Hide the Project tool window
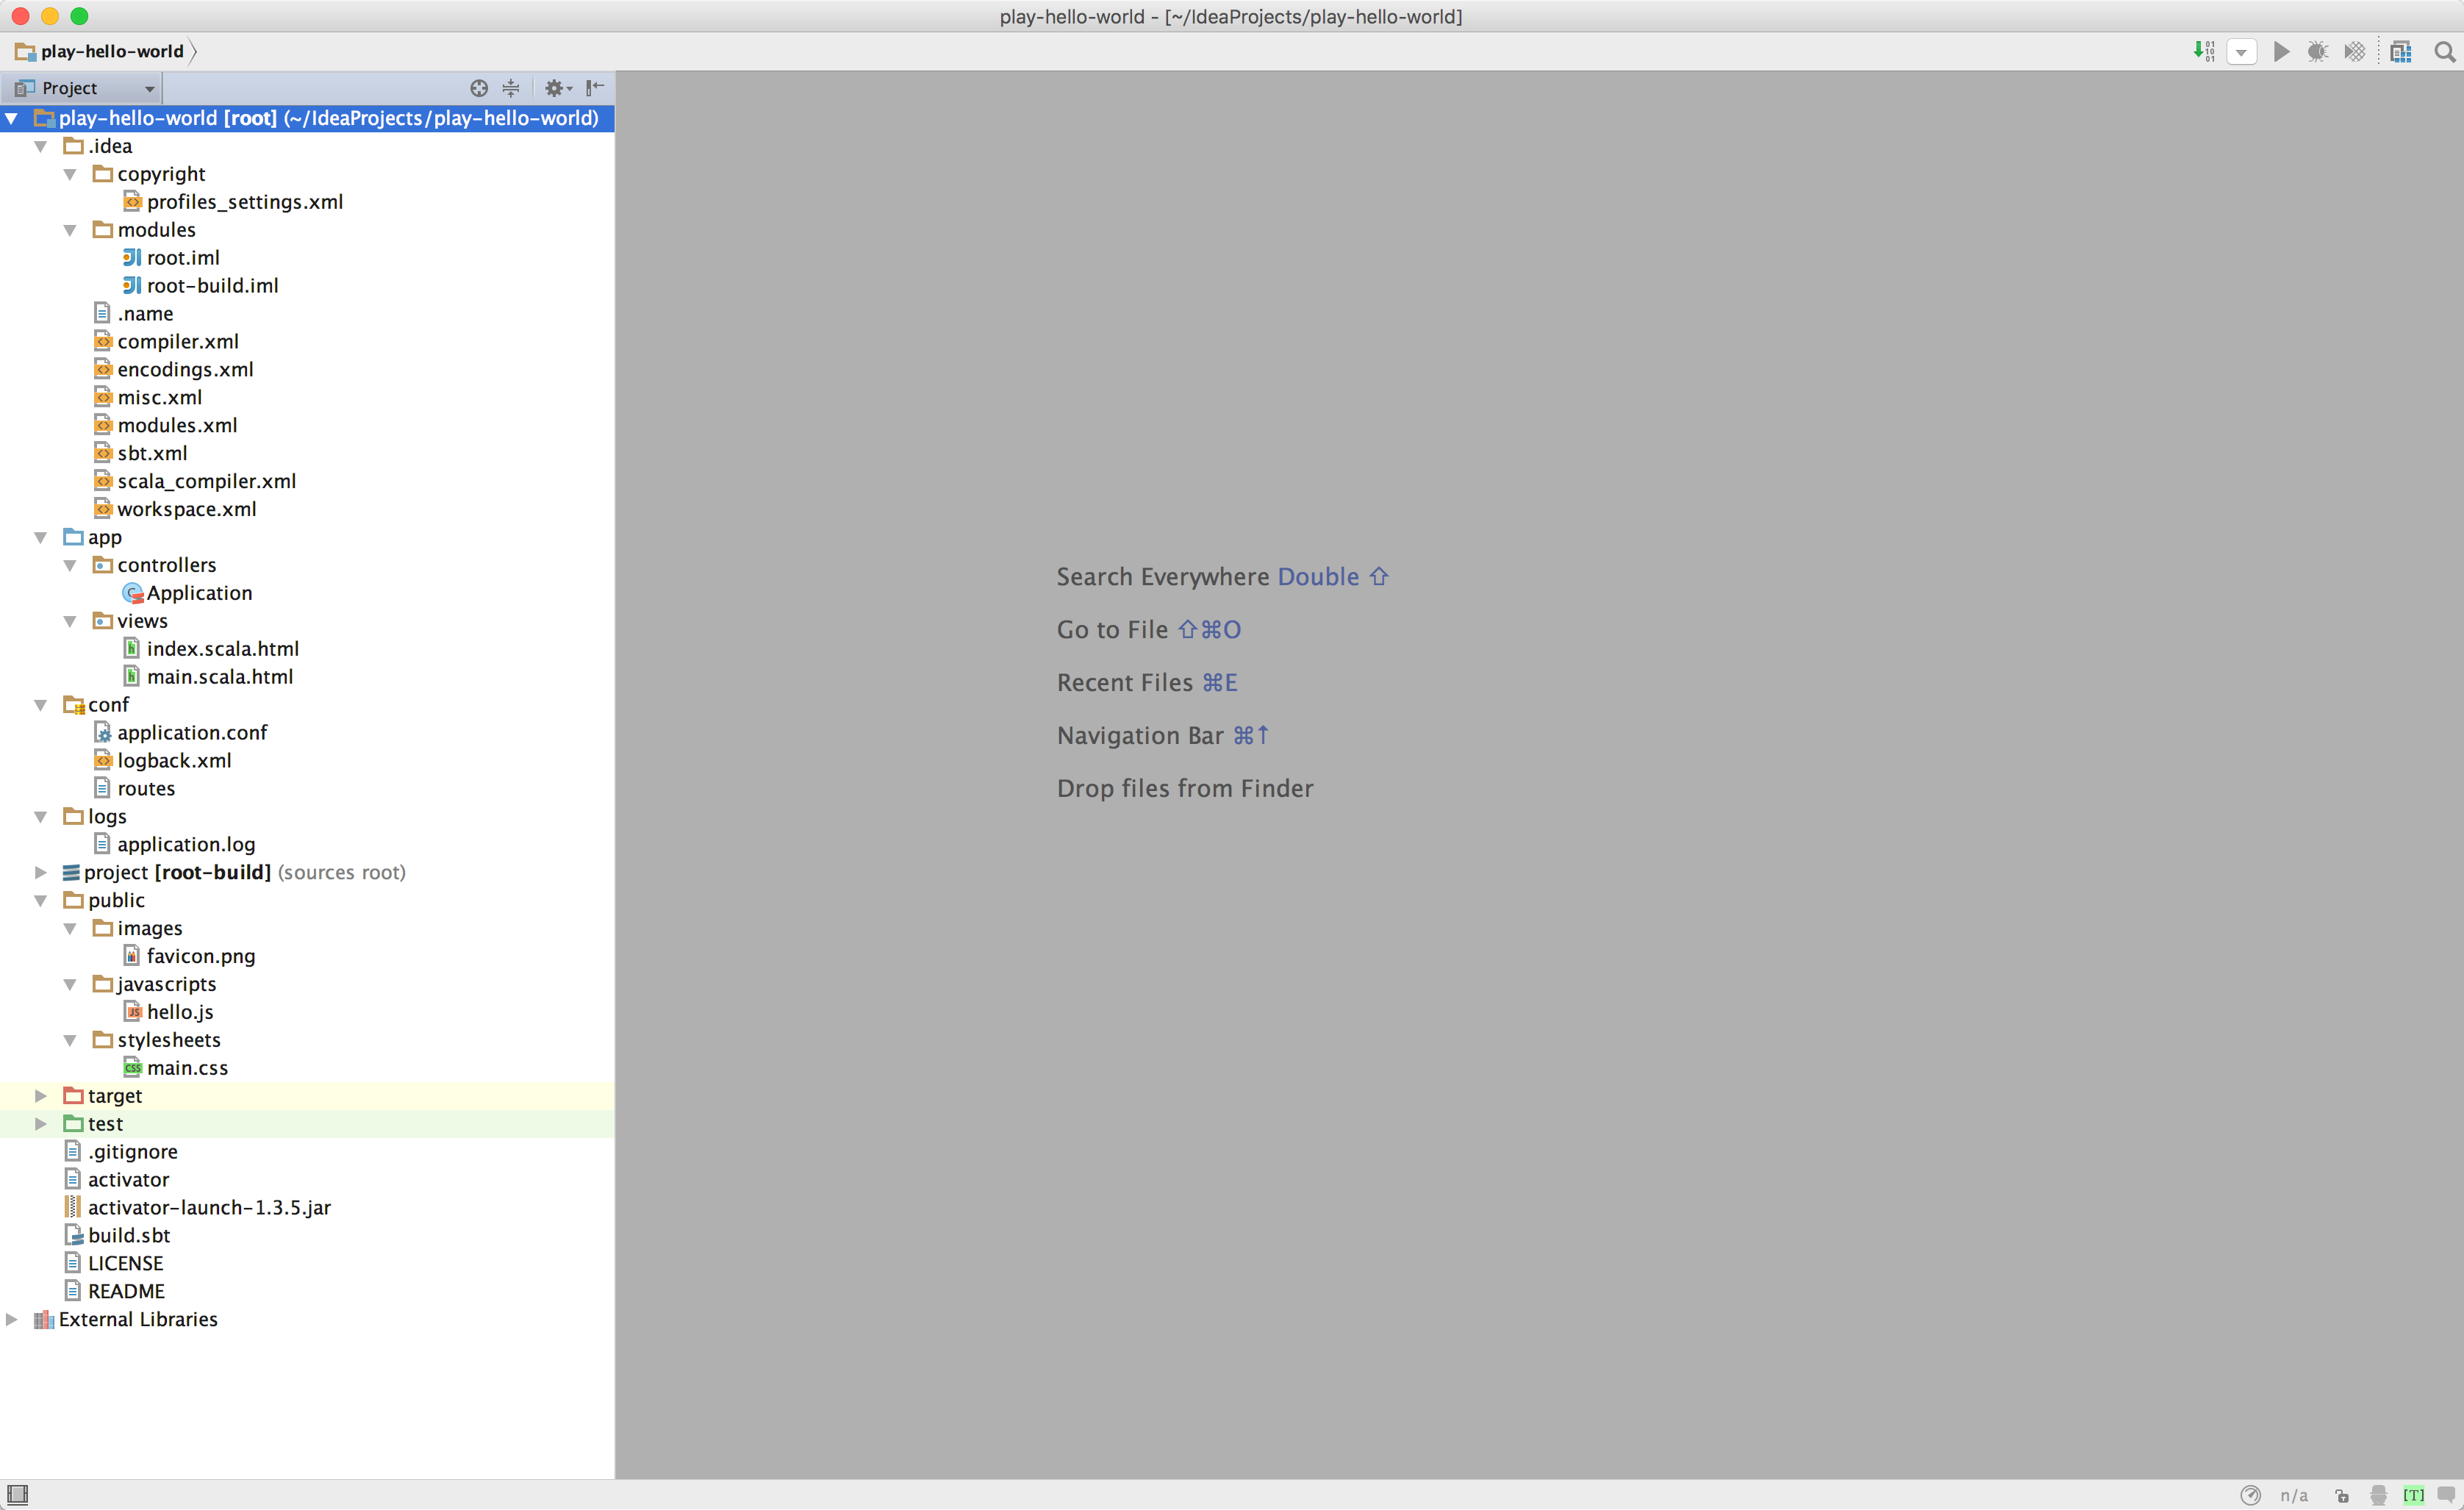 point(594,88)
